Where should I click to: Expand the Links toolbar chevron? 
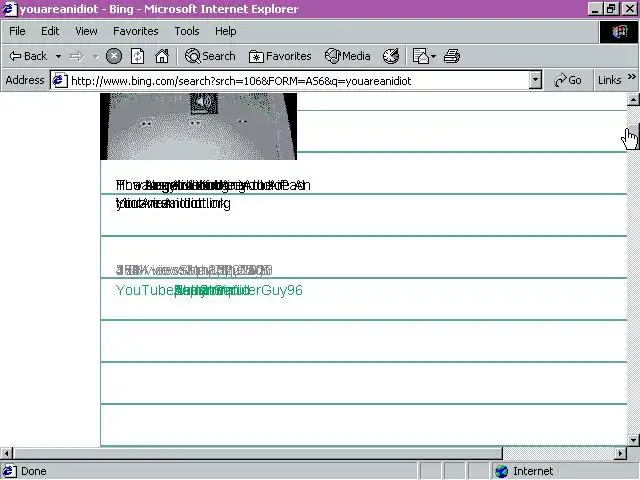click(x=631, y=77)
